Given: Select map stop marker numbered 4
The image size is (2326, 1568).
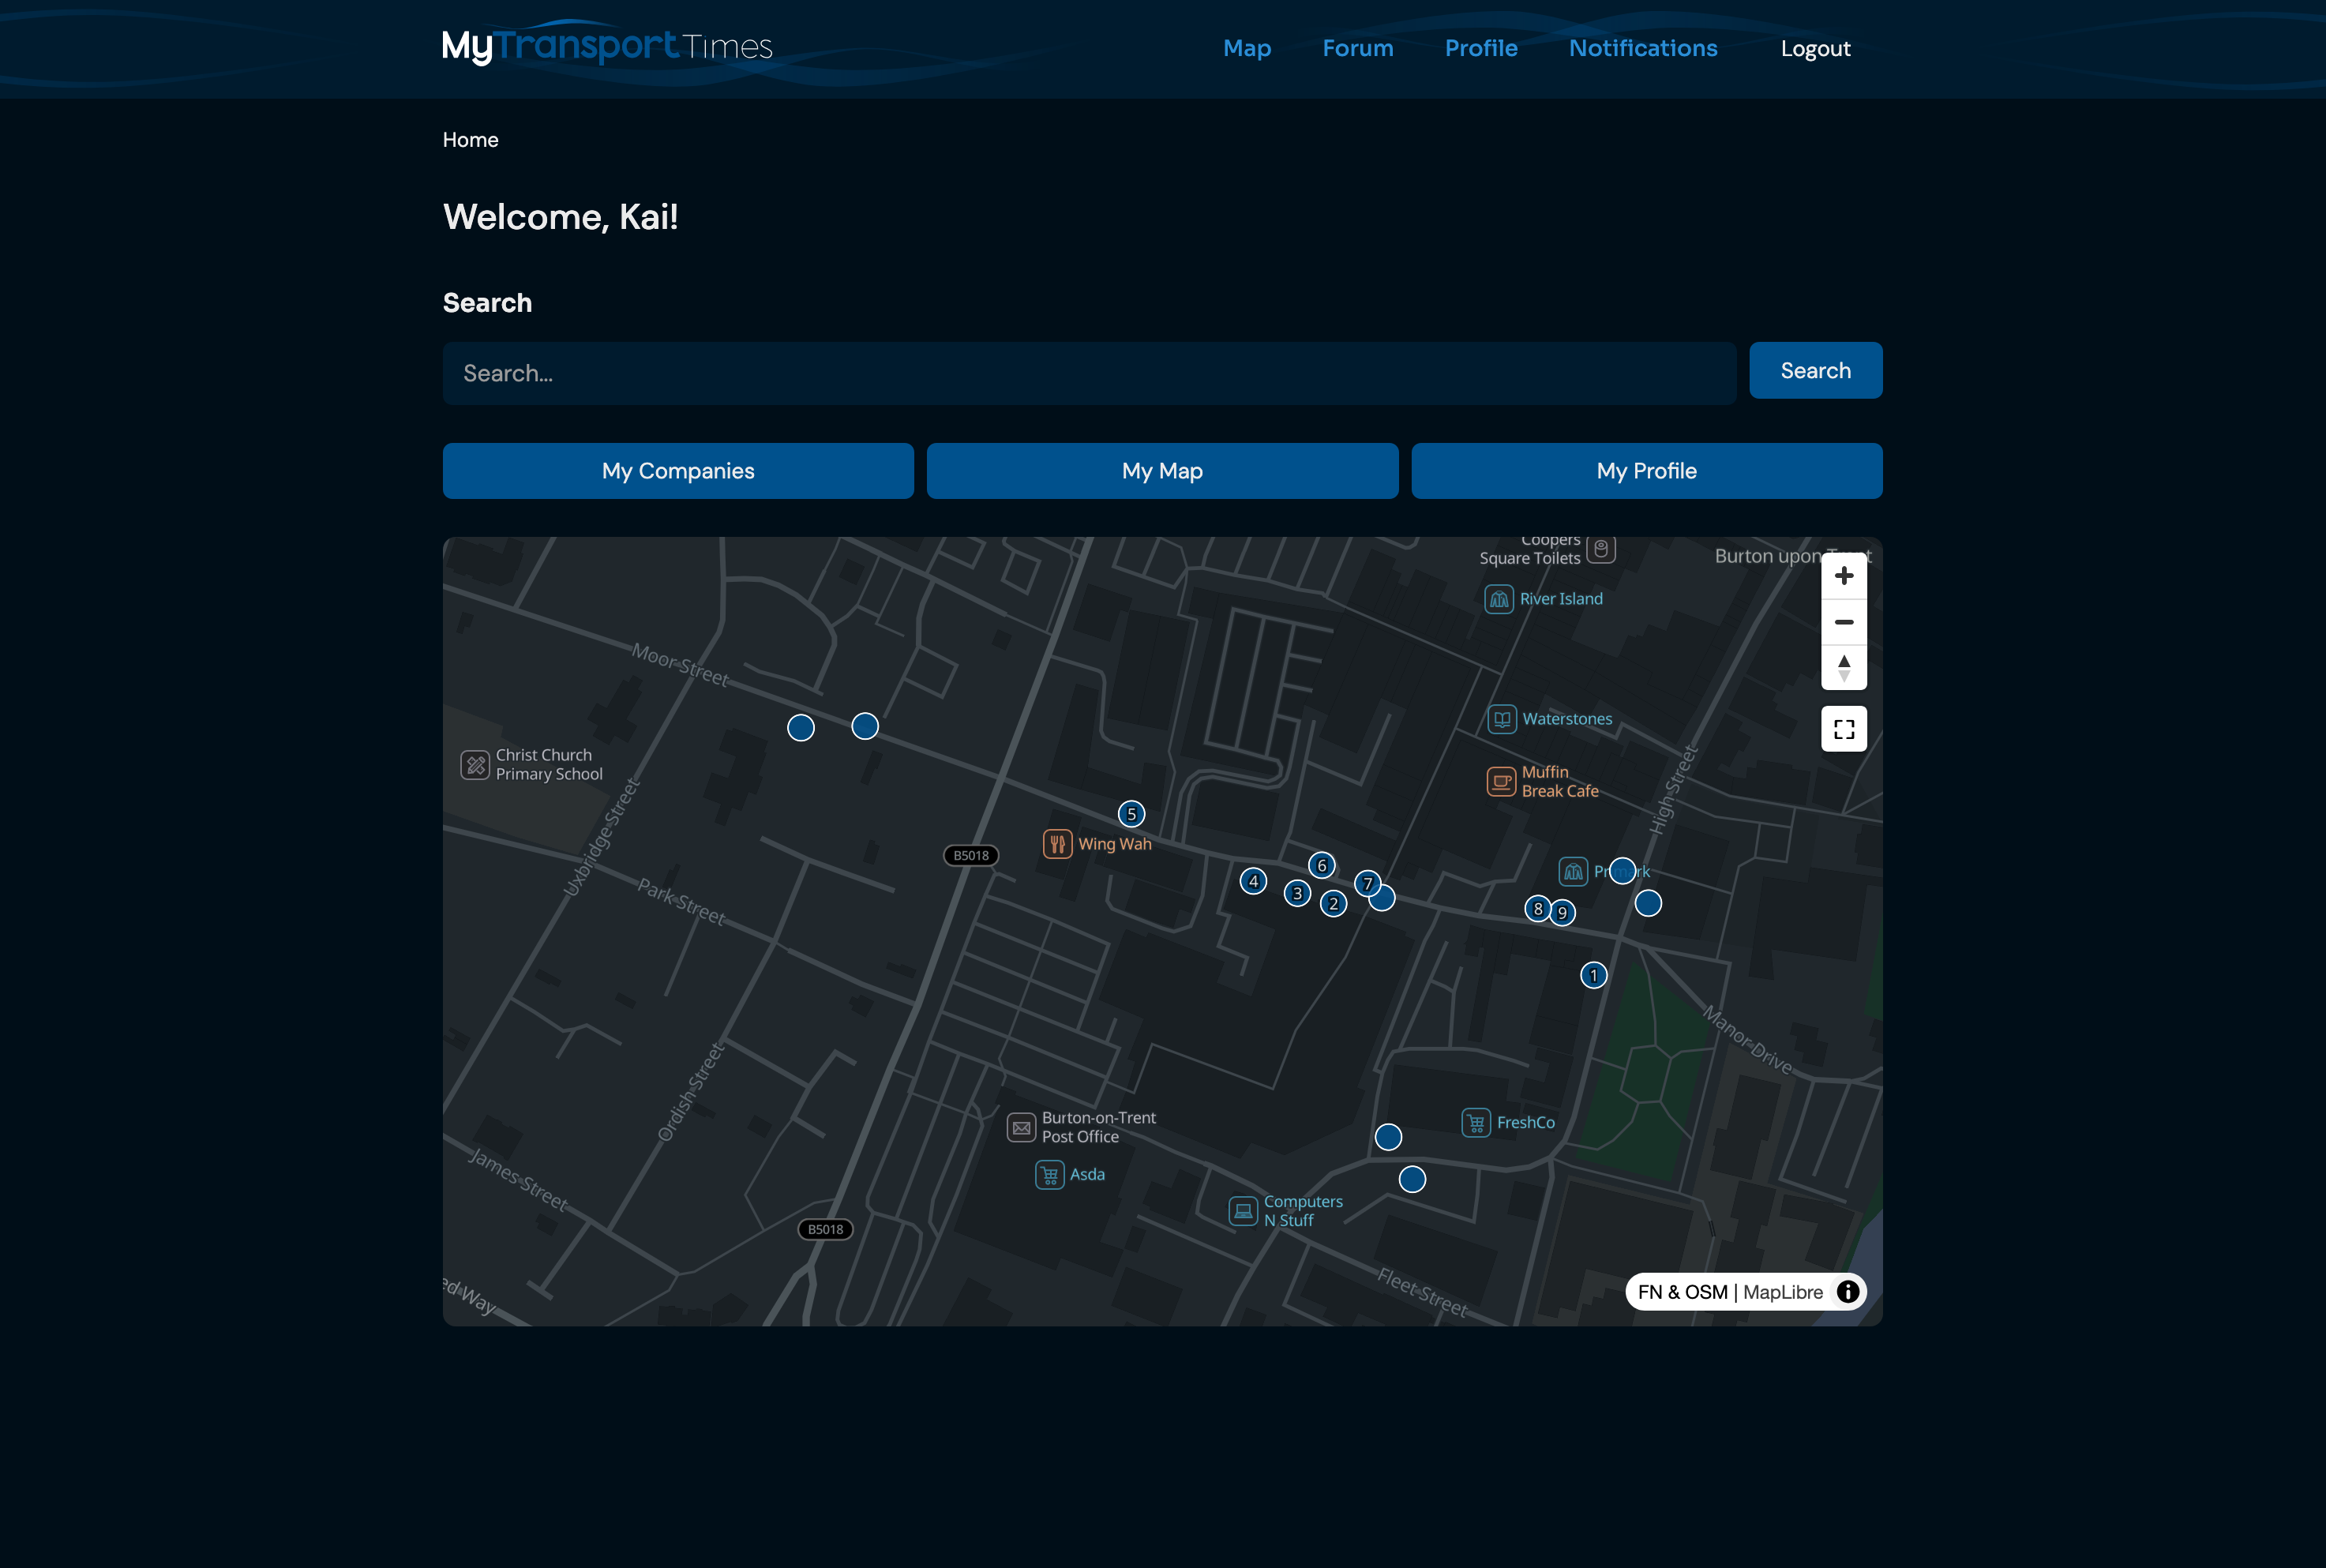Looking at the screenshot, I should pos(1253,881).
